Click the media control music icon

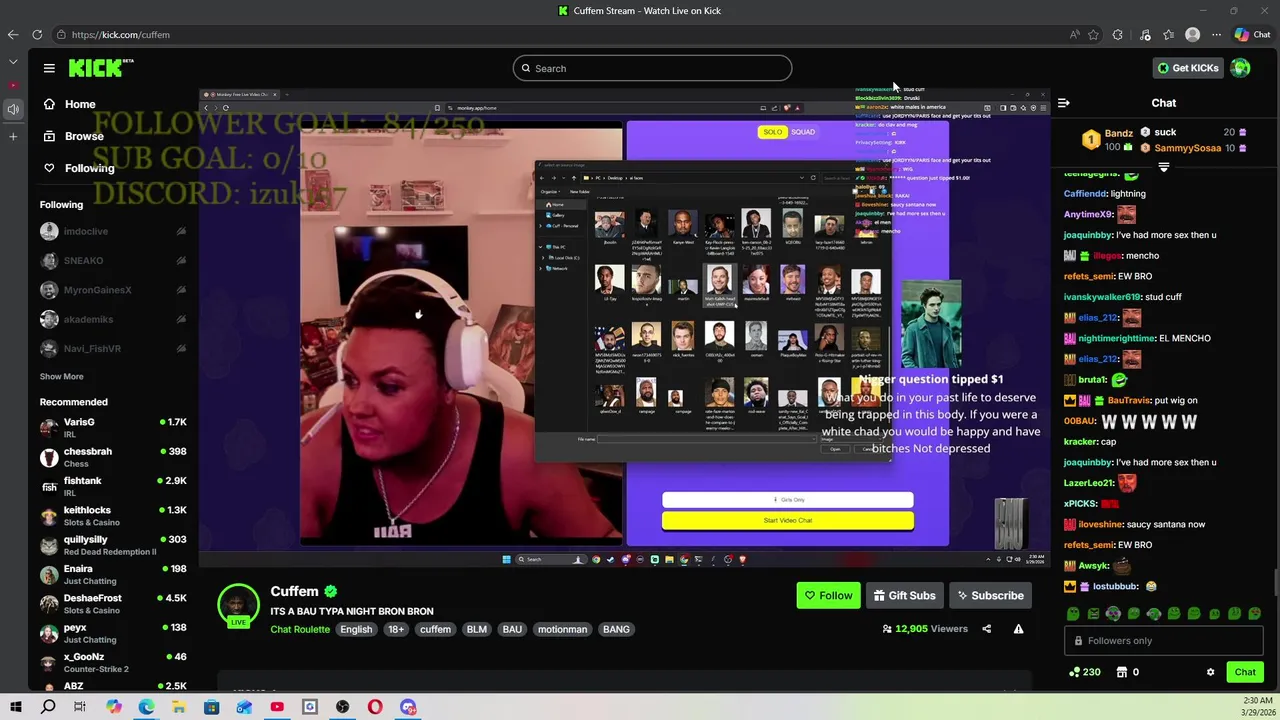pyautogui.click(x=1145, y=34)
